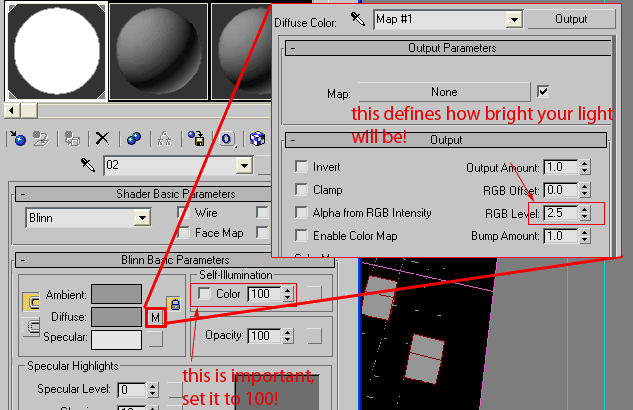The image size is (633, 410).
Task: Click the Opacity spinner arrows
Action: click(x=287, y=336)
